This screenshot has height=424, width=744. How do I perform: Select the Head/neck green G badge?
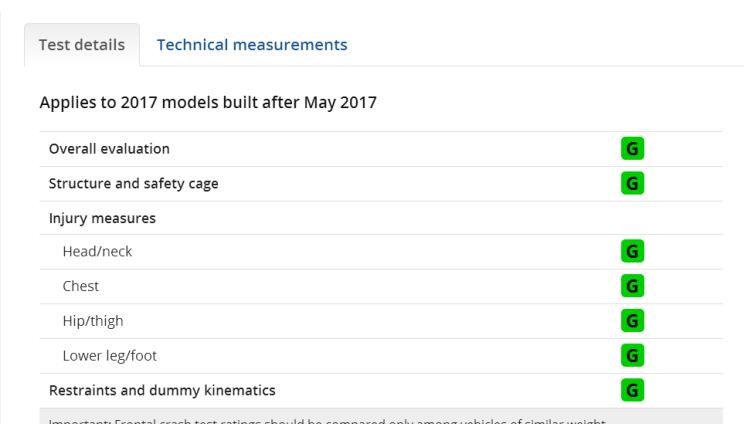point(632,251)
